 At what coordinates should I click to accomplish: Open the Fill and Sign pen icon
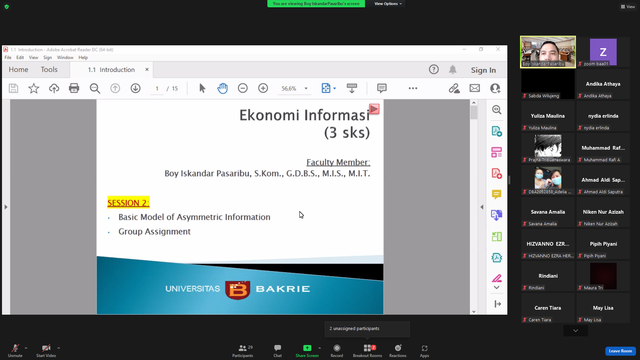point(454,88)
